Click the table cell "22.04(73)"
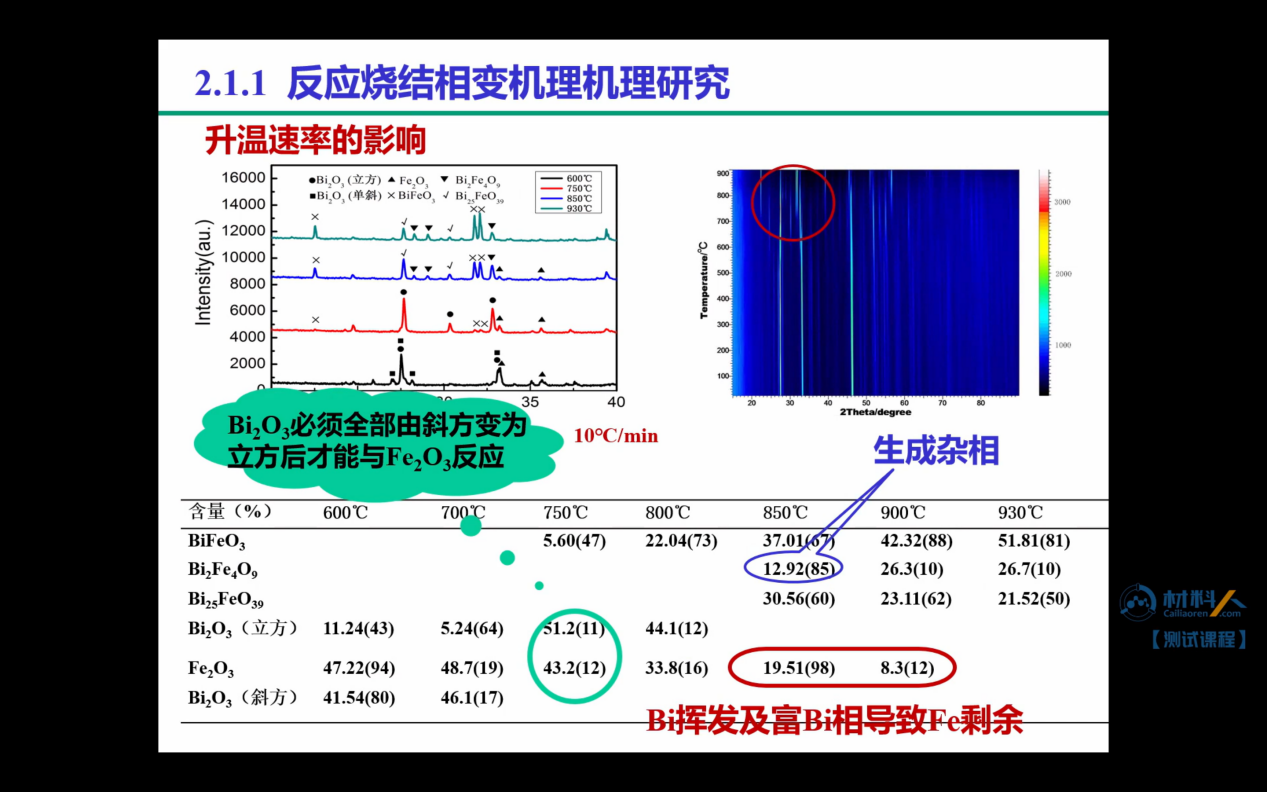1267x792 pixels. (x=681, y=541)
